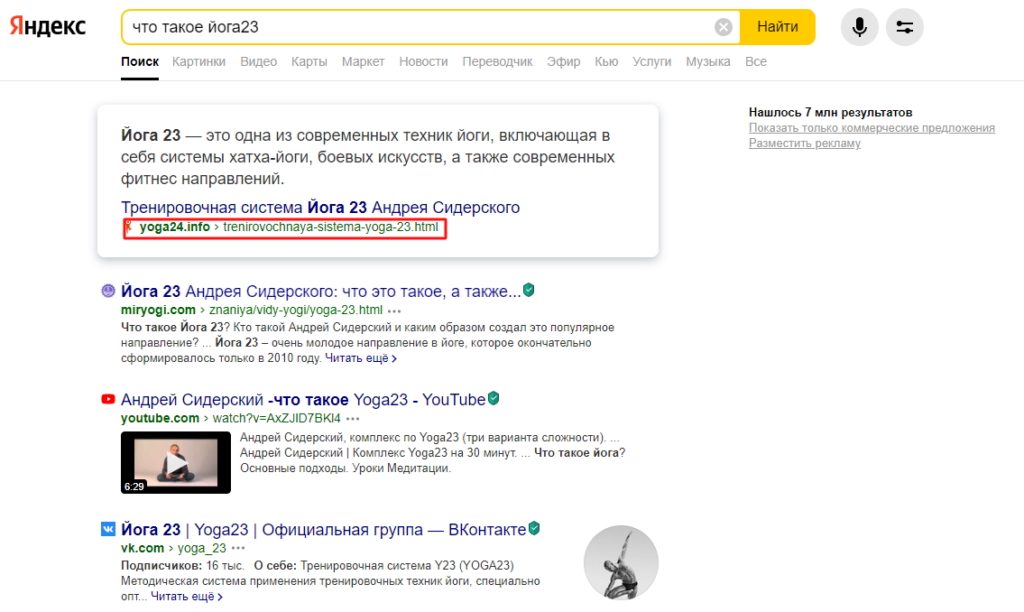Screen dimensions: 1024x612
Task: Click the Яндекс logo
Action: [x=48, y=26]
